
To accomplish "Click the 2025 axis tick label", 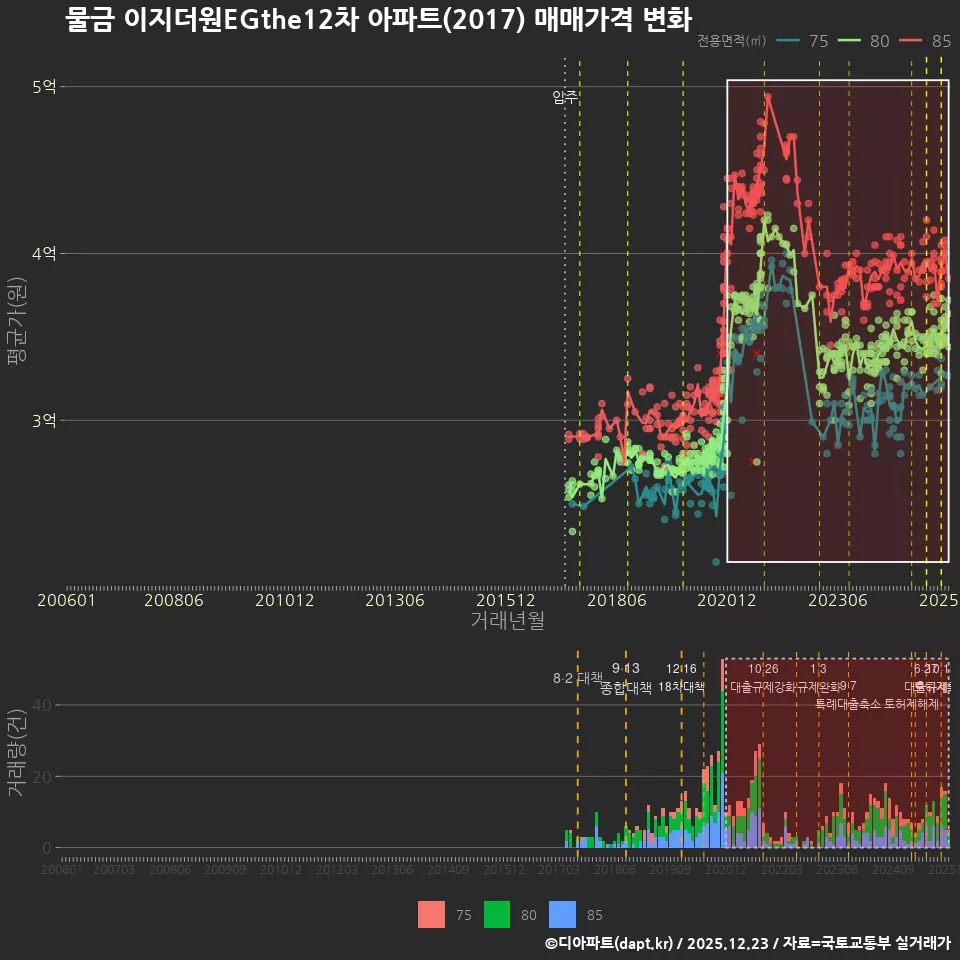I will (940, 600).
